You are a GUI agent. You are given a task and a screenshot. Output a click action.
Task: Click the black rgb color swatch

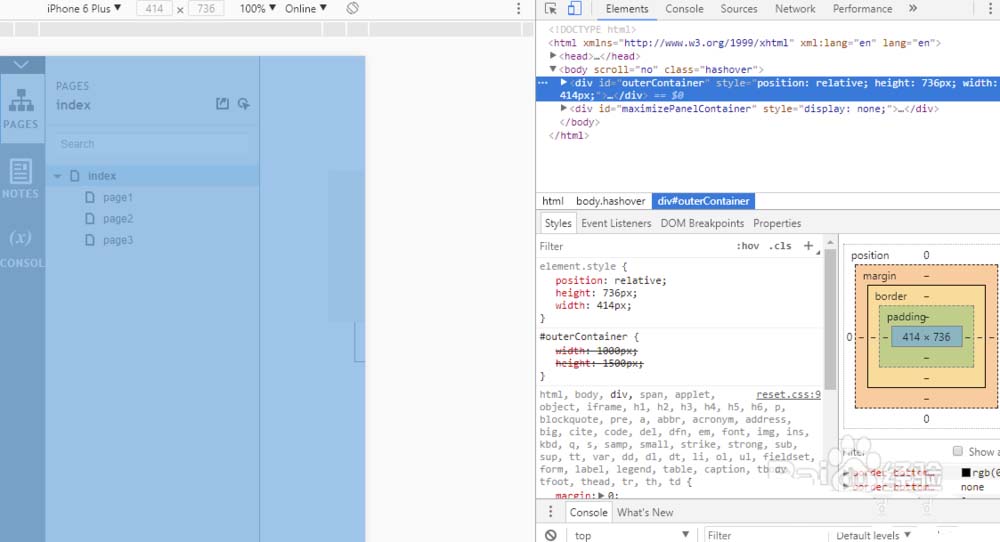[966, 473]
